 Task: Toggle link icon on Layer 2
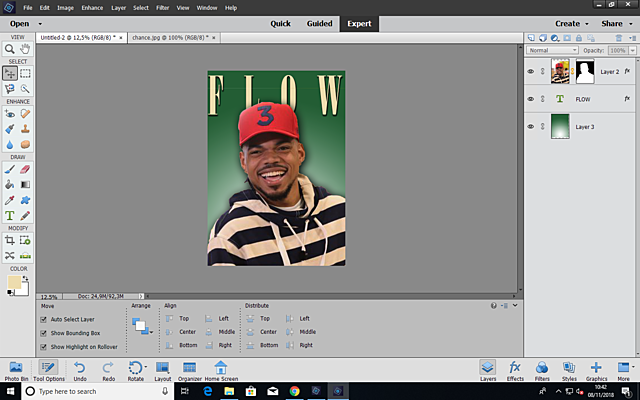coord(542,71)
